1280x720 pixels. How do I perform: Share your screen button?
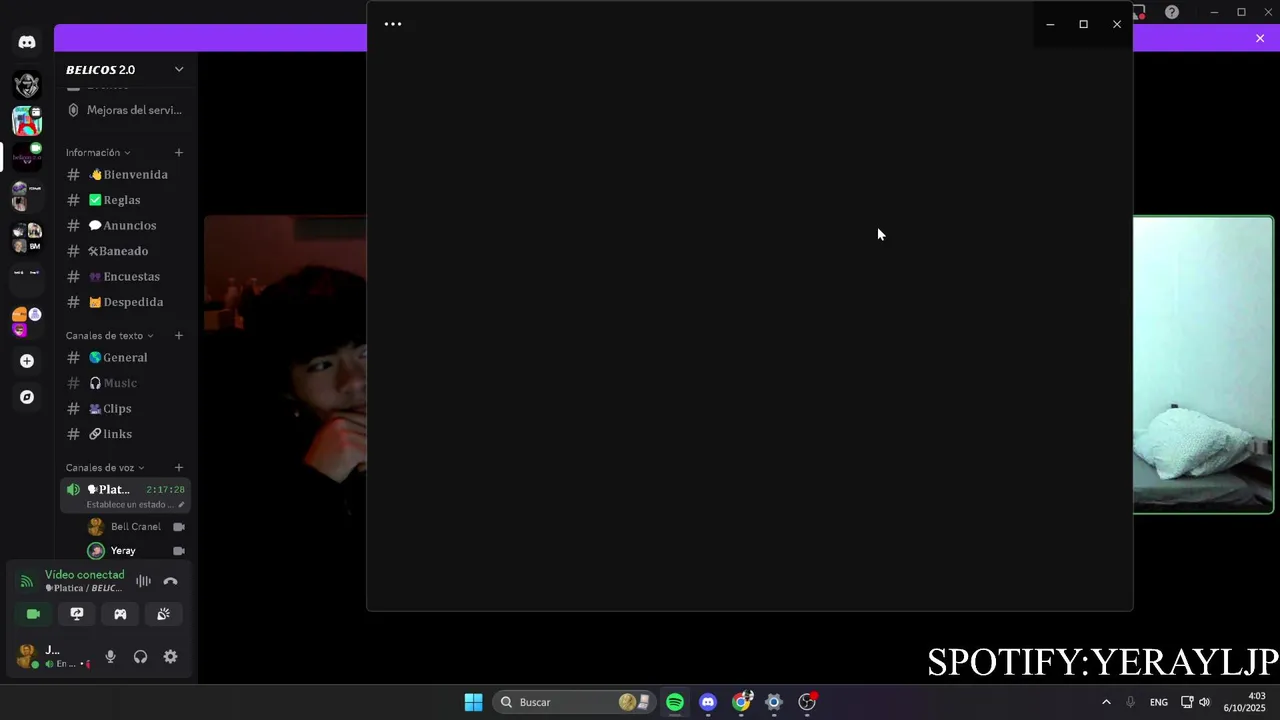click(x=77, y=614)
